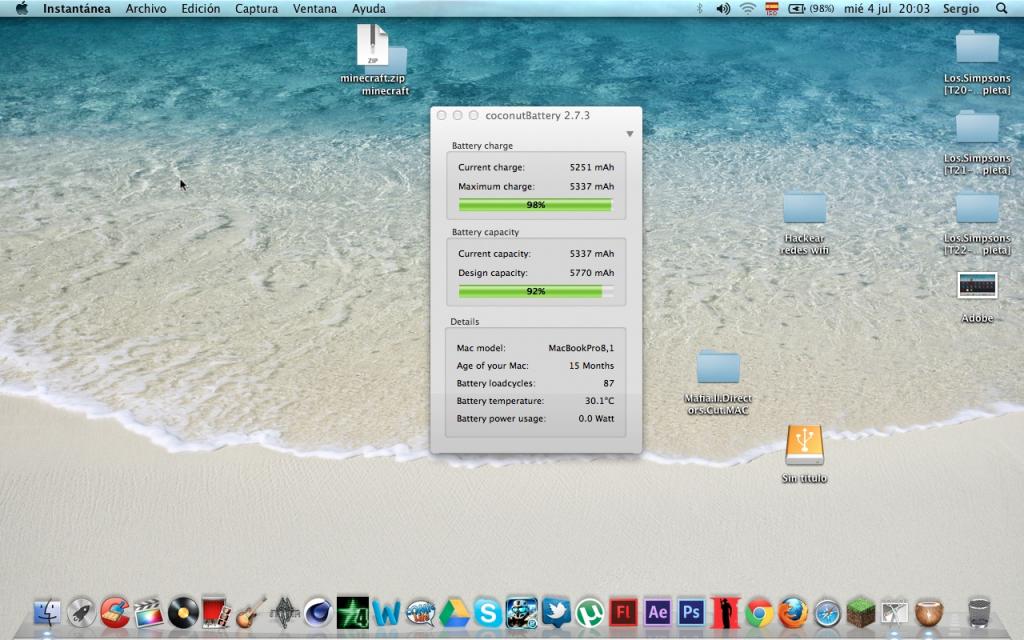This screenshot has width=1024, height=640.
Task: Open Finder from the dock
Action: pos(47,613)
